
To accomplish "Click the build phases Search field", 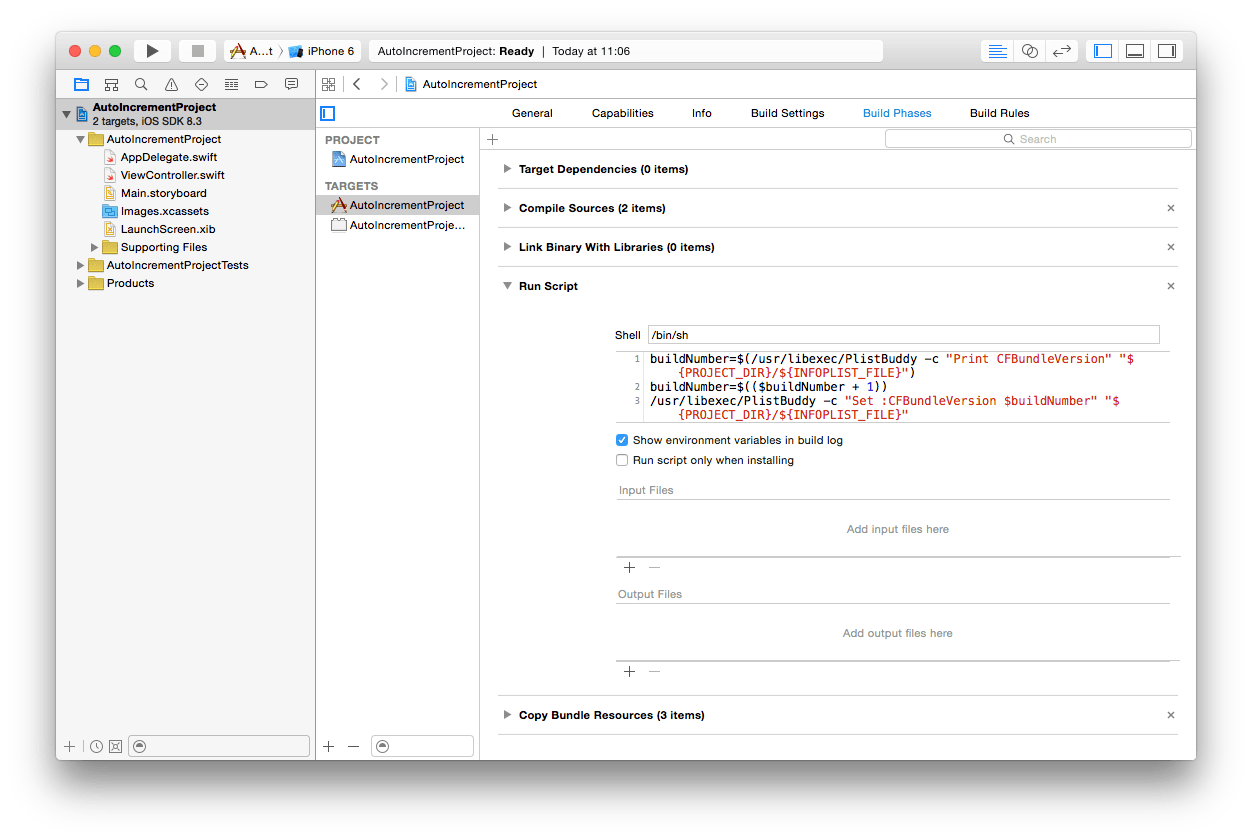I will click(1038, 139).
